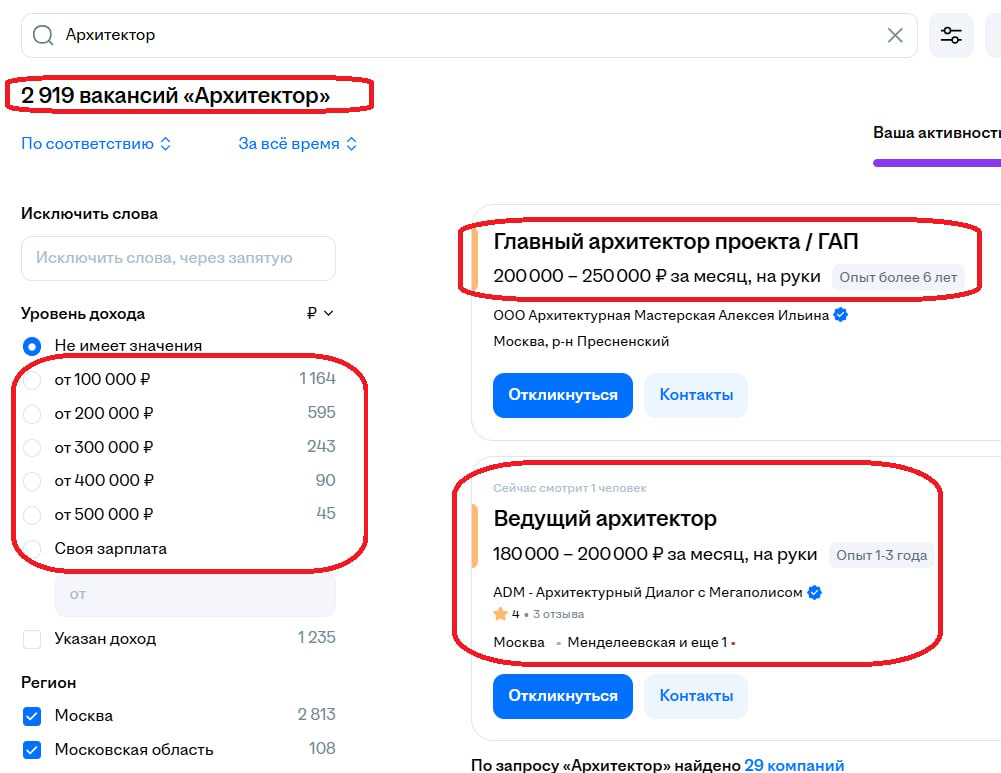Viewport: 1001px width, 773px height.
Task: Uncheck the 'Москва' region checkbox
Action: coord(32,716)
